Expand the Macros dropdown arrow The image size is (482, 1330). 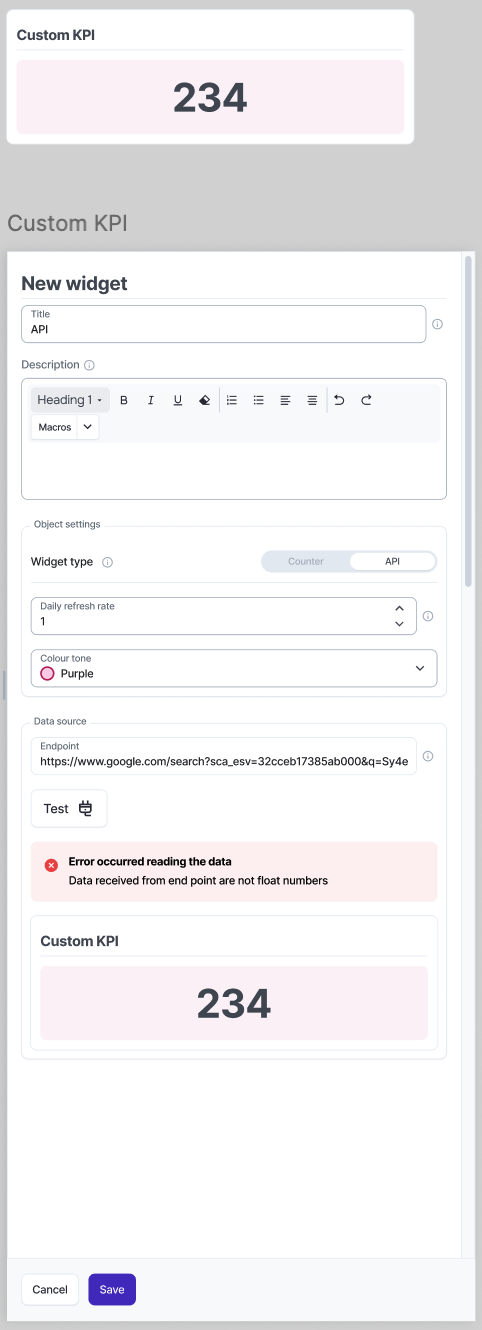point(87,427)
